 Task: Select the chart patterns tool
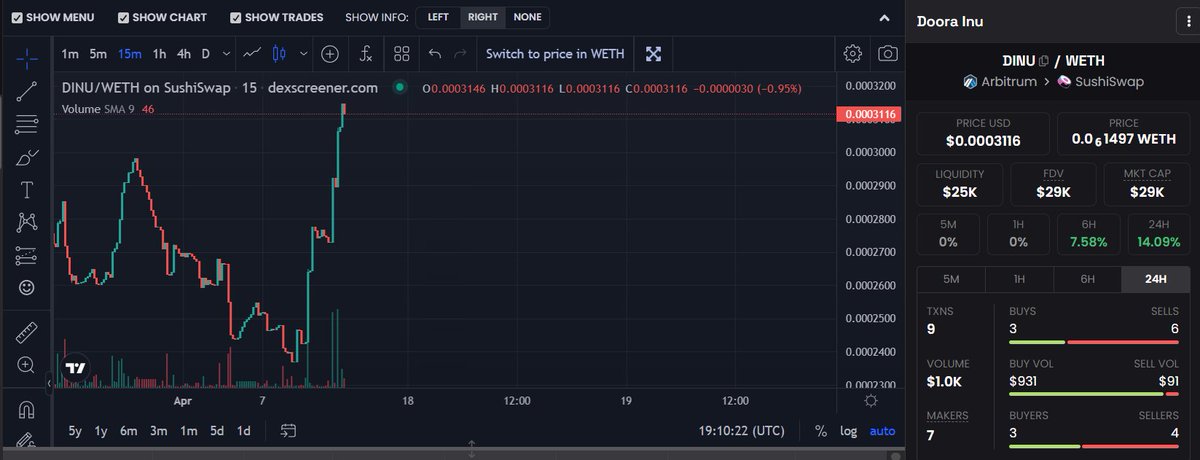(27, 222)
